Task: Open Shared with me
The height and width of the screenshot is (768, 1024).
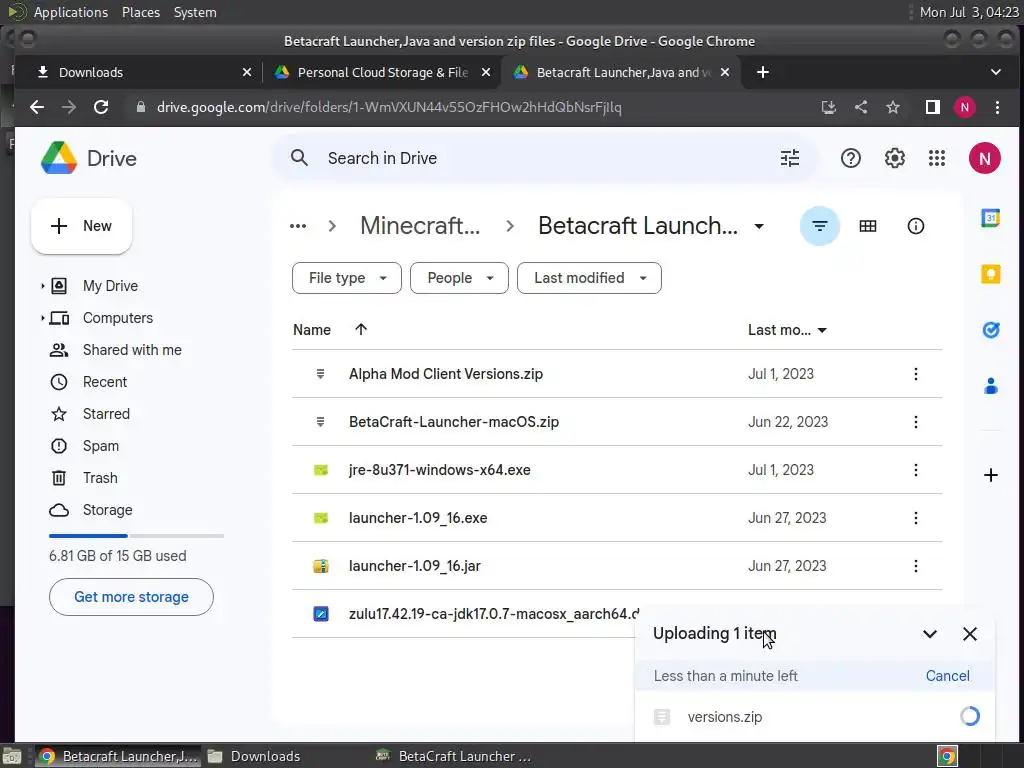Action: (132, 350)
